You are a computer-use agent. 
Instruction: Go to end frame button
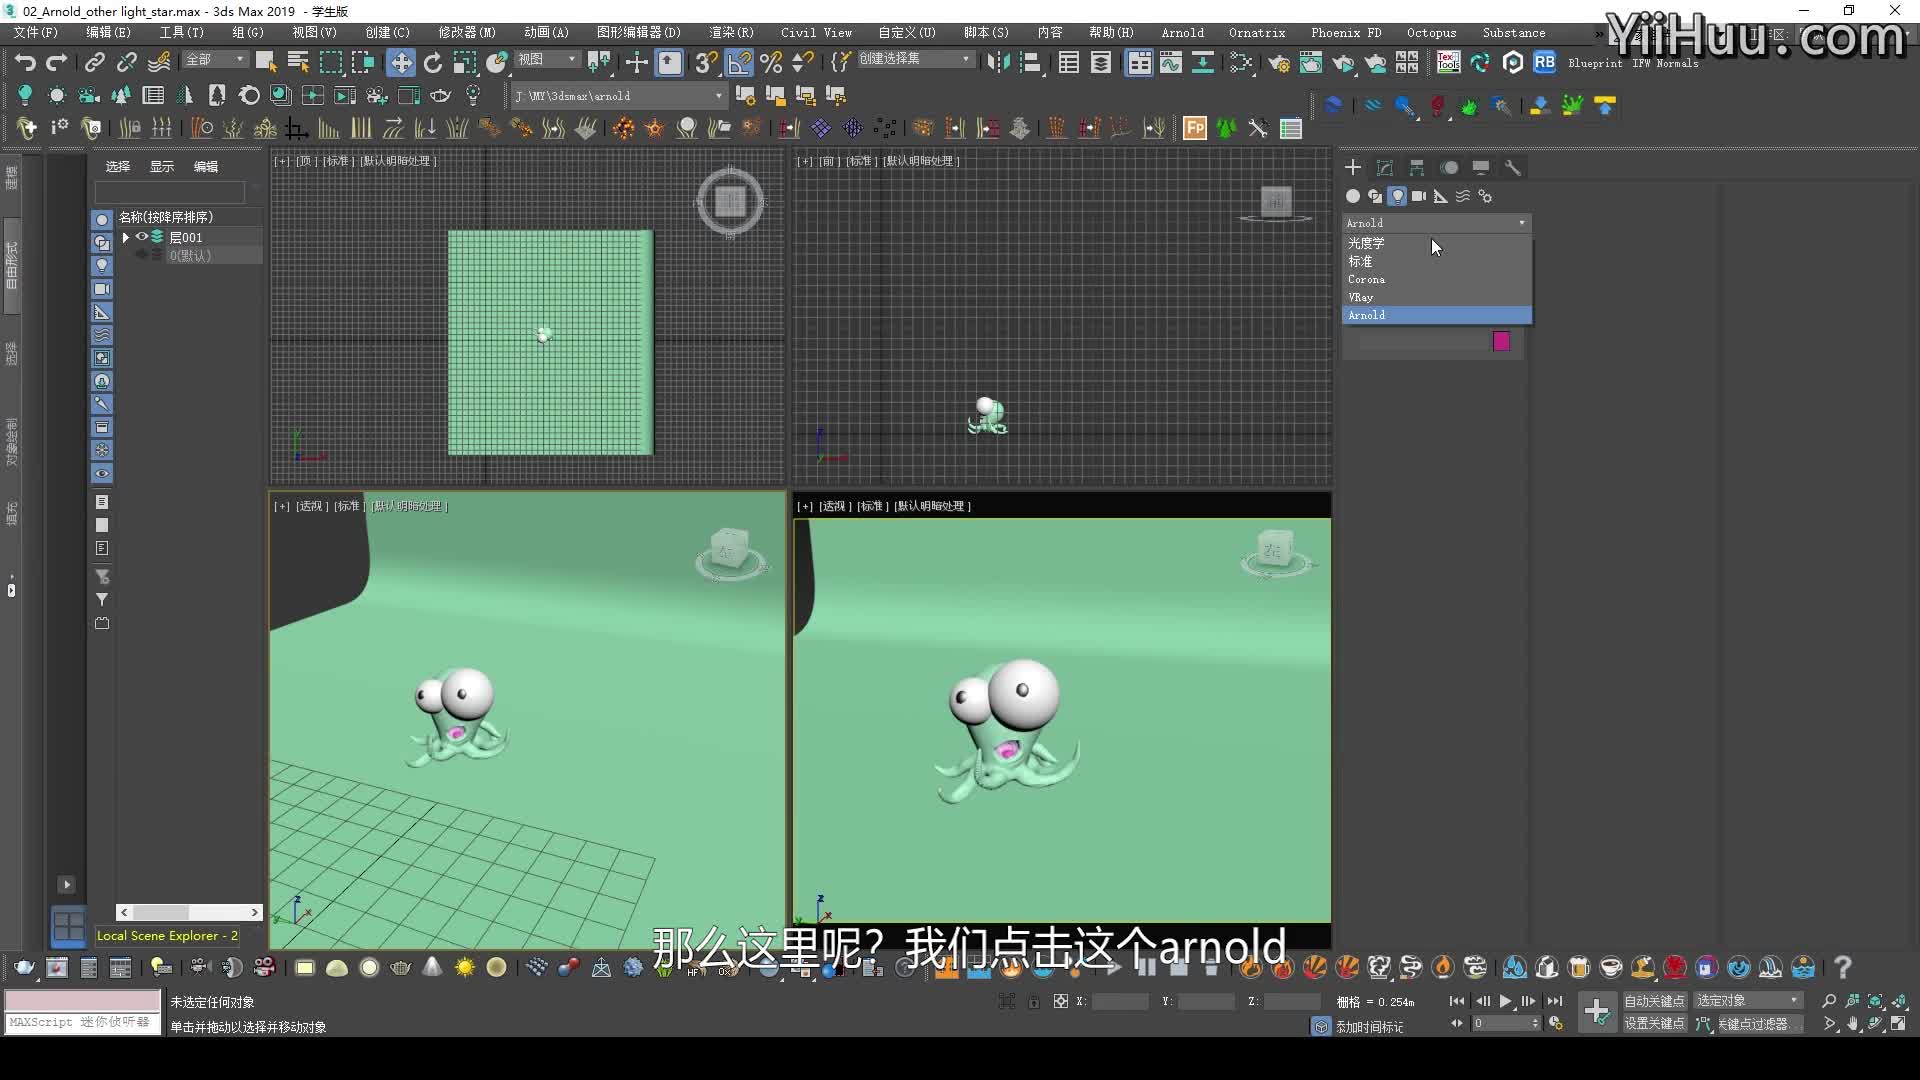(x=1555, y=1001)
